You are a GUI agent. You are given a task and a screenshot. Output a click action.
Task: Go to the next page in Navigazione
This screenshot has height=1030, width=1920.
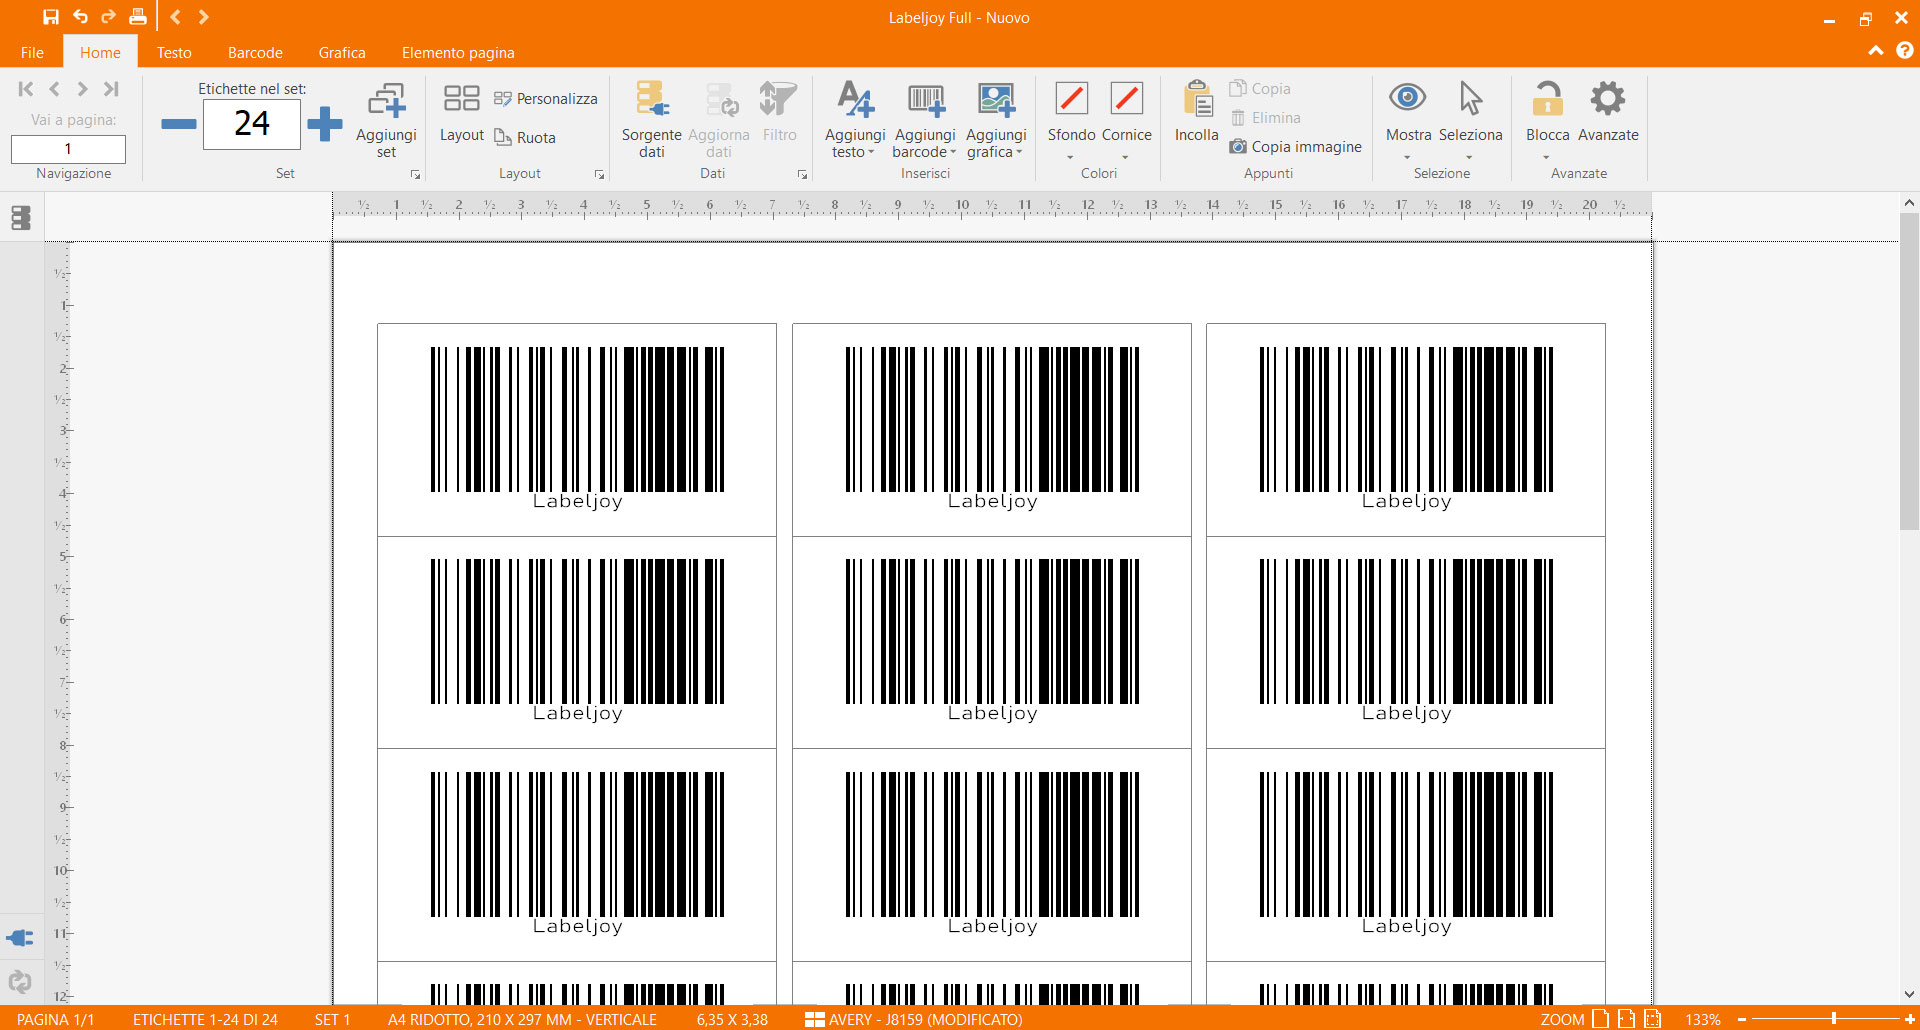83,89
